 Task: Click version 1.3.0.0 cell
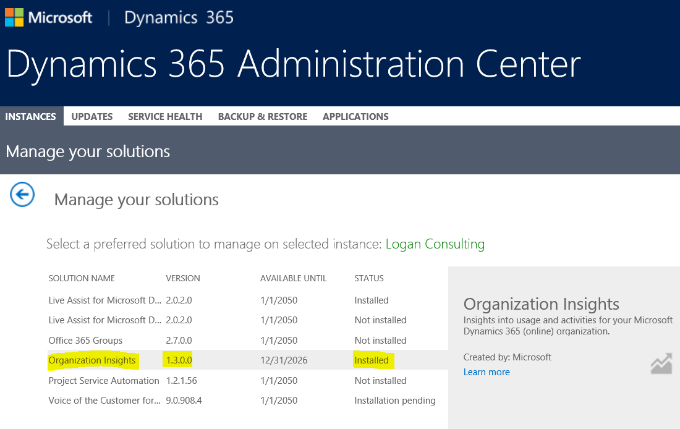tap(179, 360)
